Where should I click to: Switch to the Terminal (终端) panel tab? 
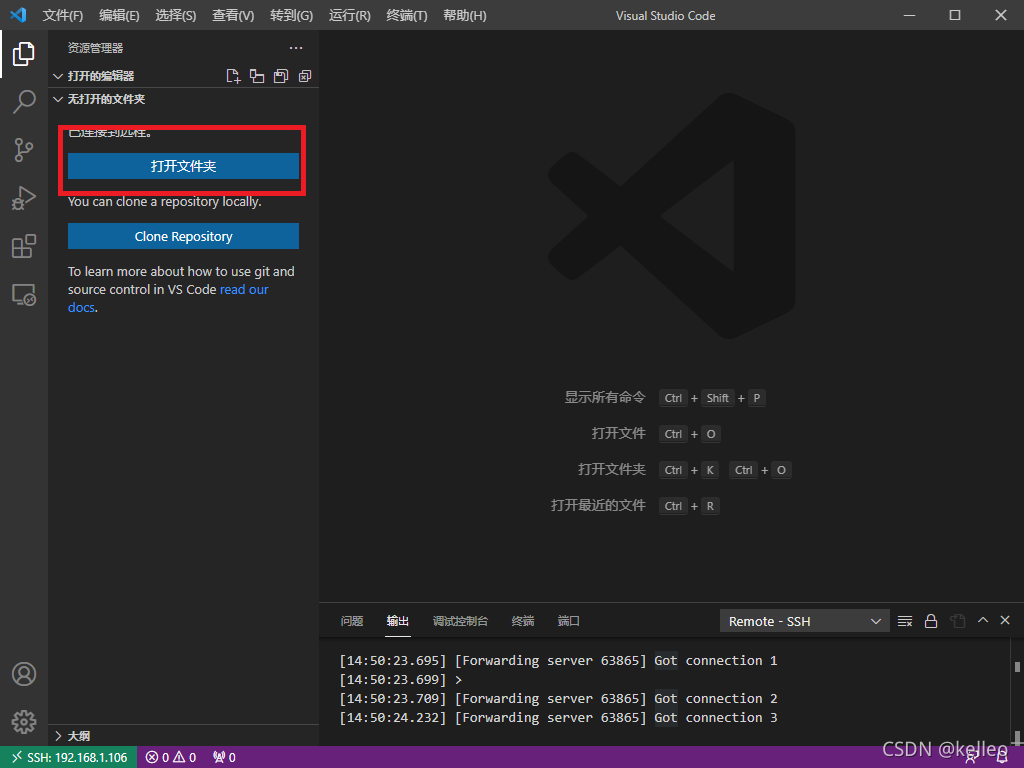click(523, 621)
